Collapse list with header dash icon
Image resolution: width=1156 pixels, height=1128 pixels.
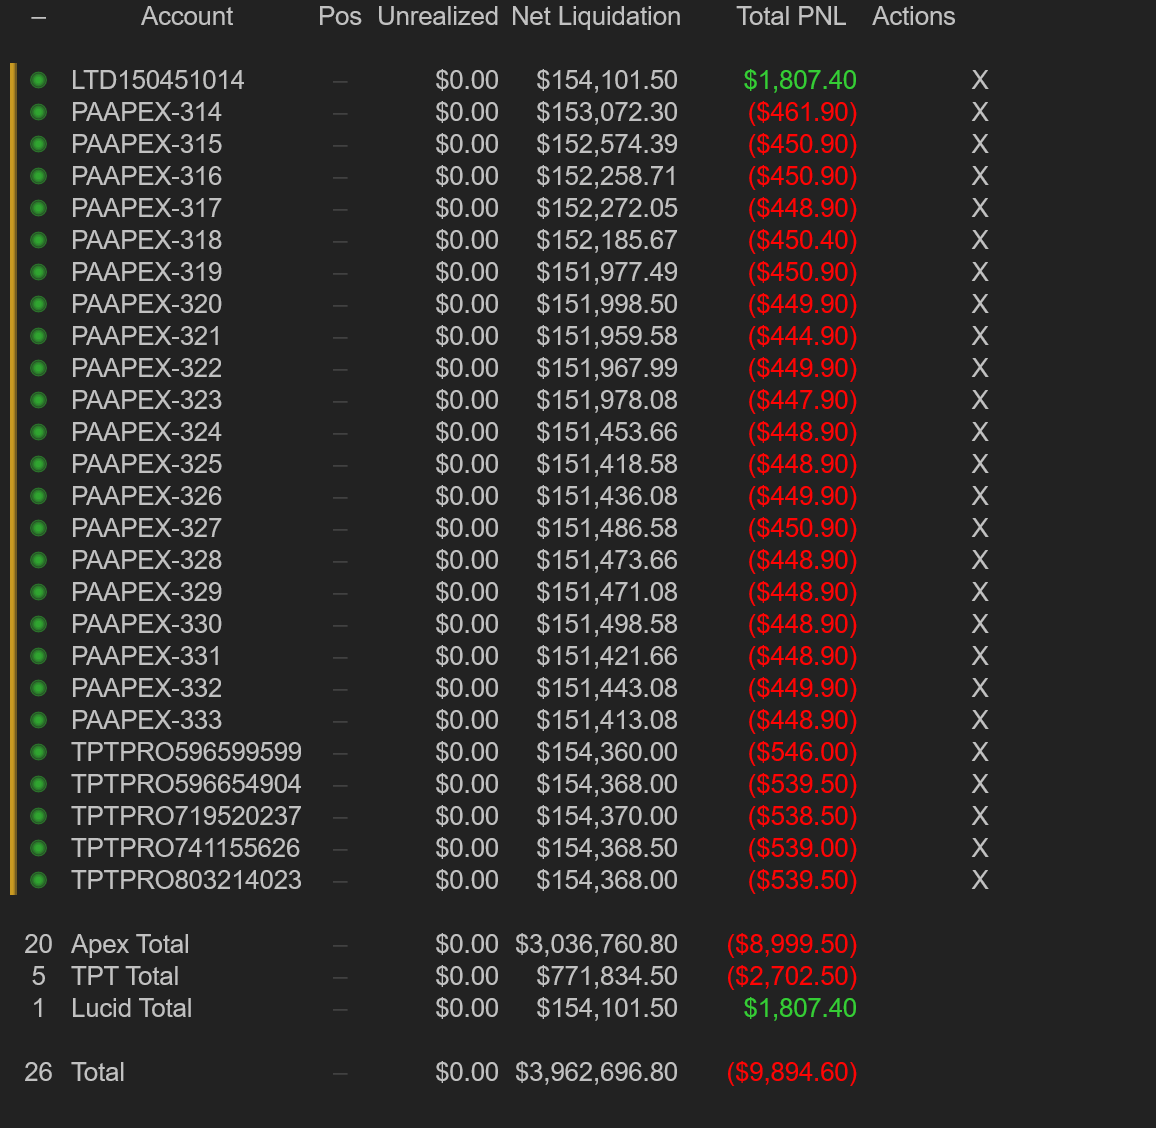pyautogui.click(x=38, y=17)
